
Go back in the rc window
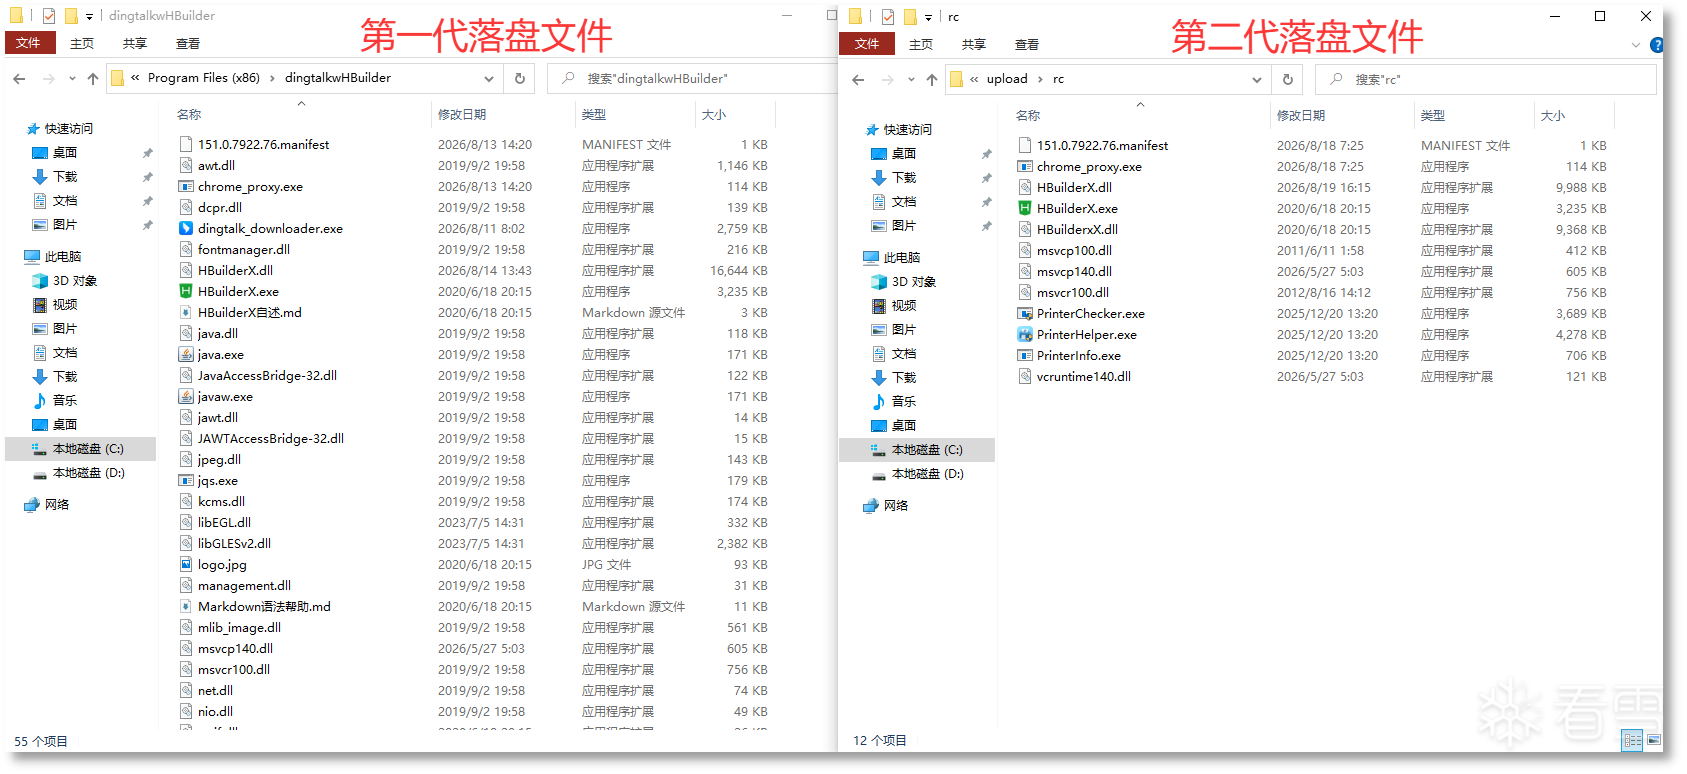coord(858,79)
